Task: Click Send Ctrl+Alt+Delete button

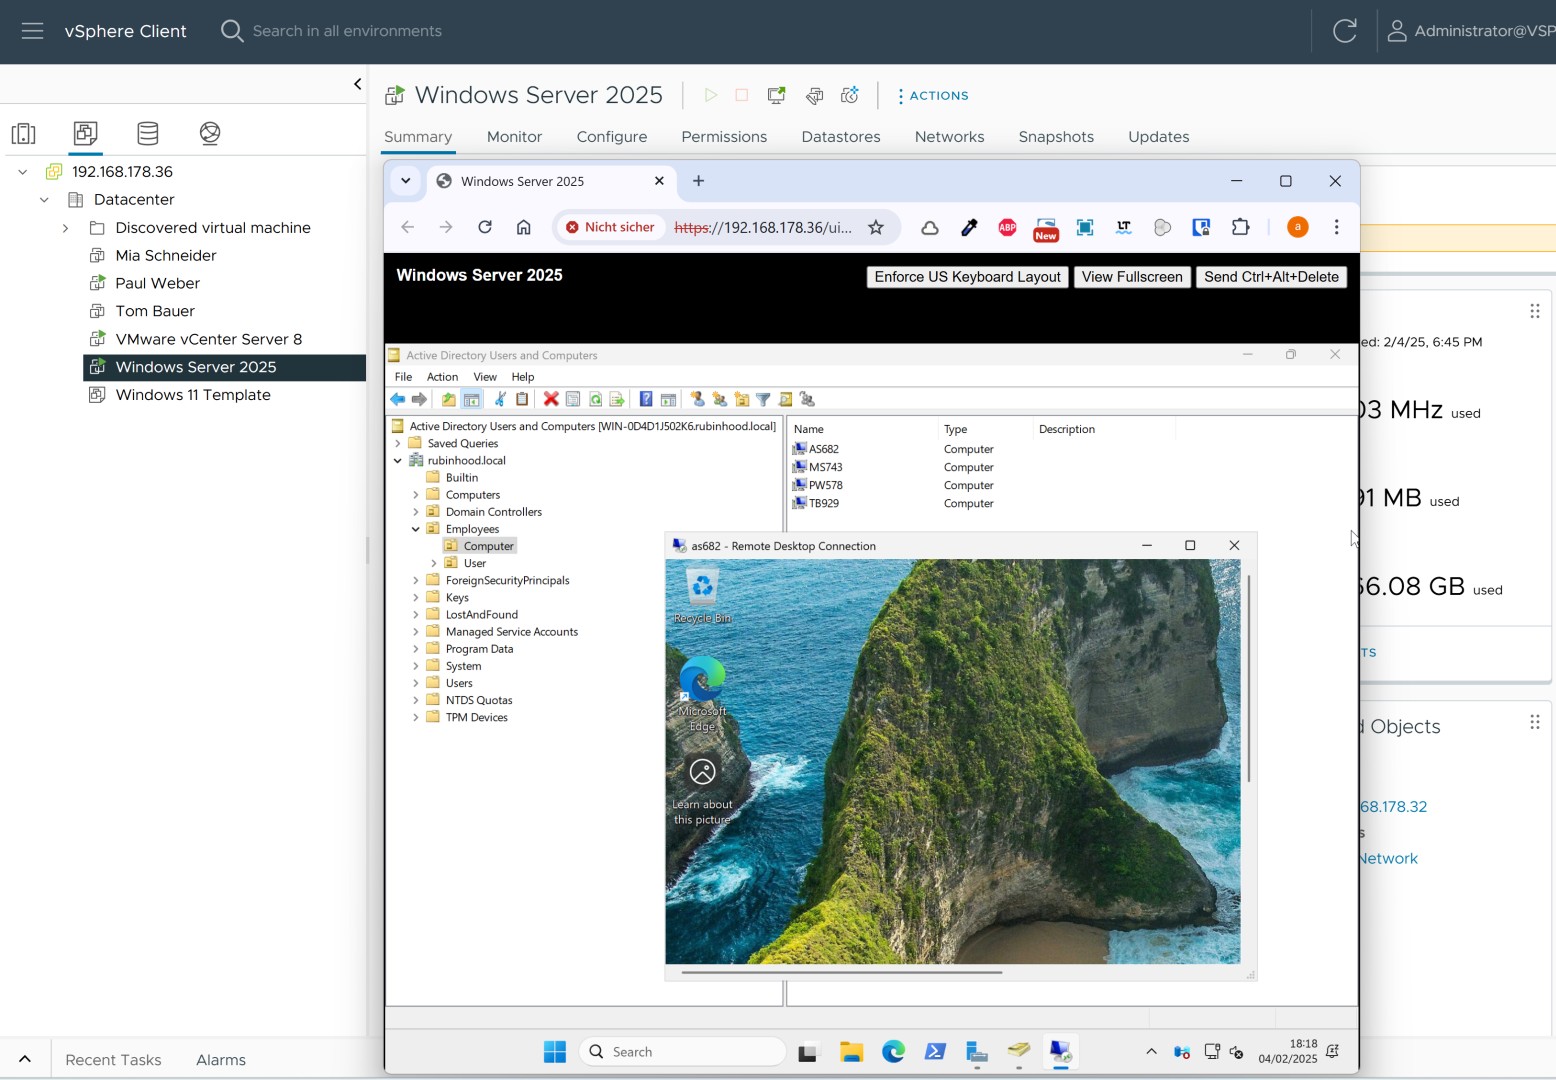Action: point(1271,277)
